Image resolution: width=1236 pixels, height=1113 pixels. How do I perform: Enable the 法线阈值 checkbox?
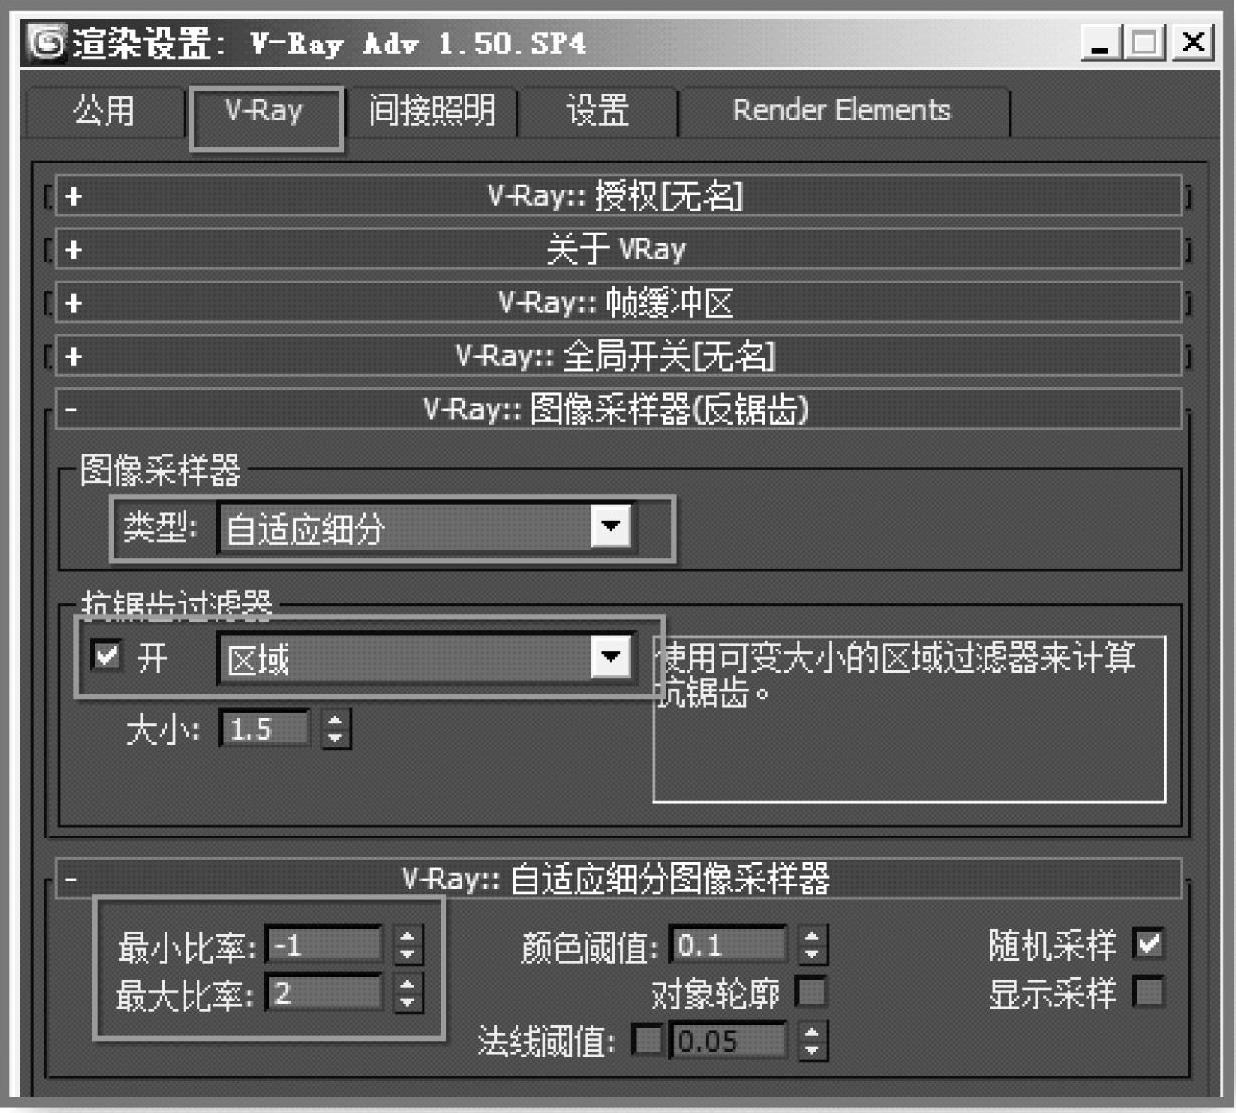[x=648, y=1041]
